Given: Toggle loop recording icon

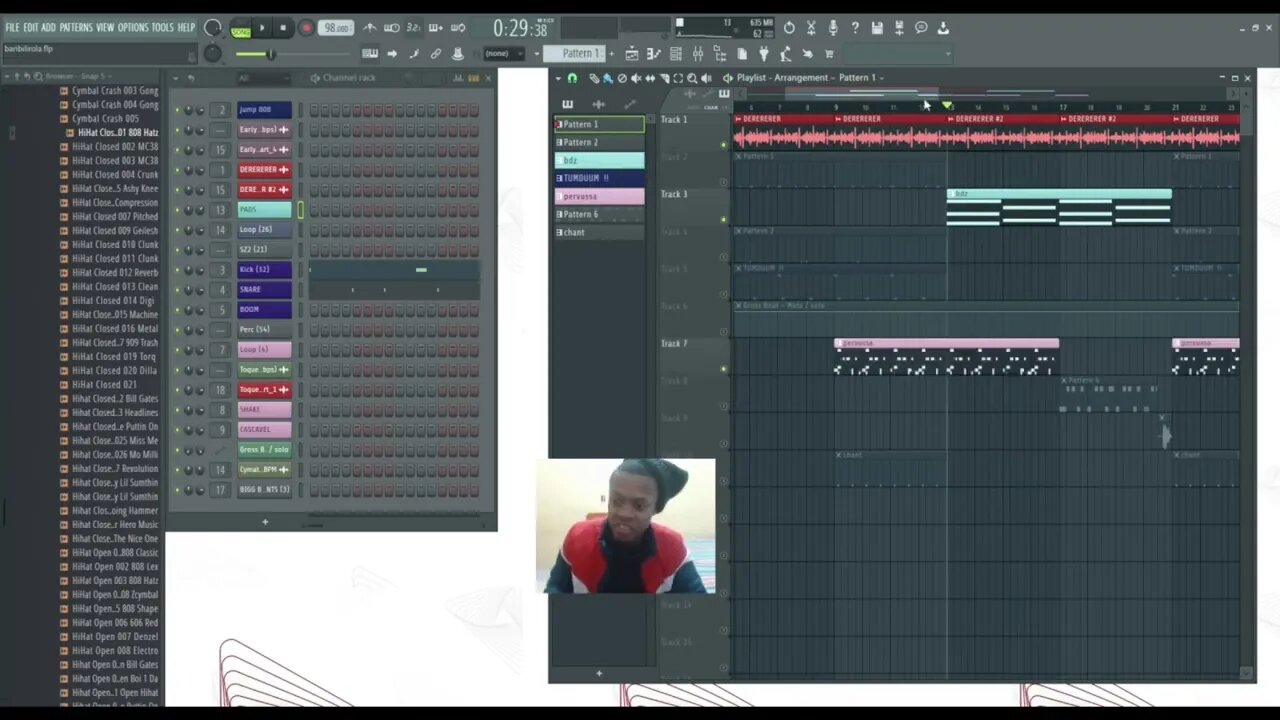Looking at the screenshot, I should tap(458, 29).
